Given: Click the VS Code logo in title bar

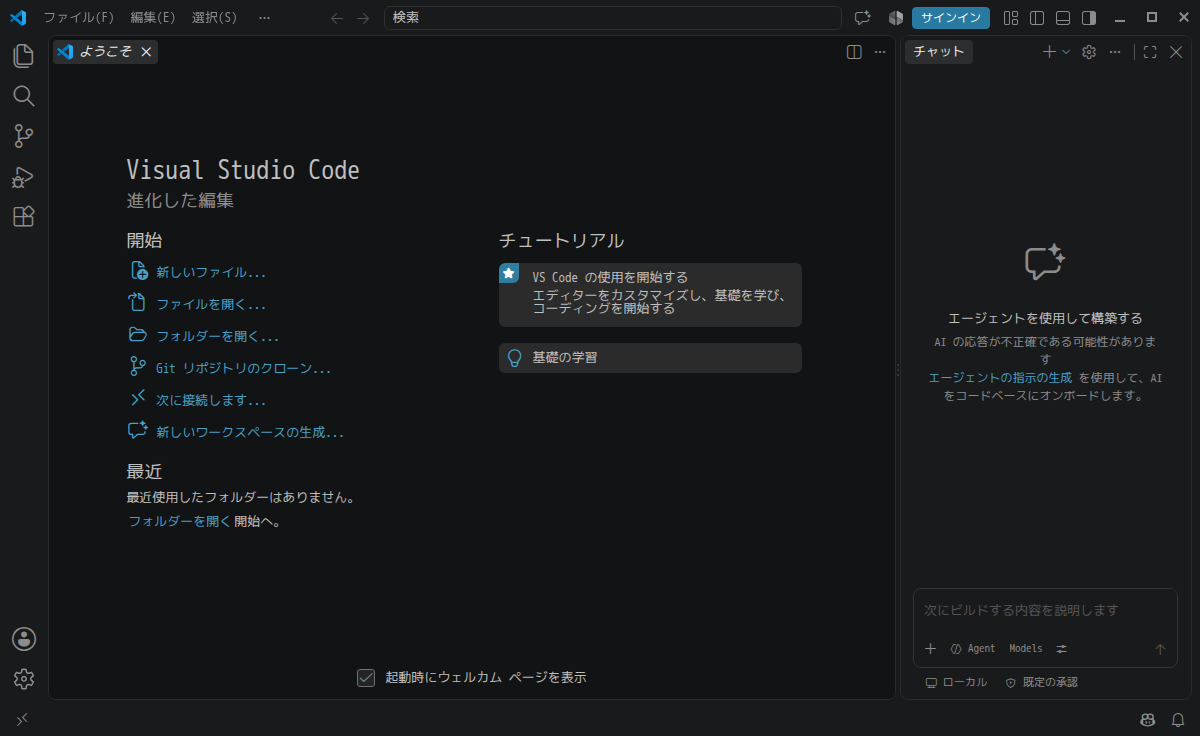Looking at the screenshot, I should (18, 18).
